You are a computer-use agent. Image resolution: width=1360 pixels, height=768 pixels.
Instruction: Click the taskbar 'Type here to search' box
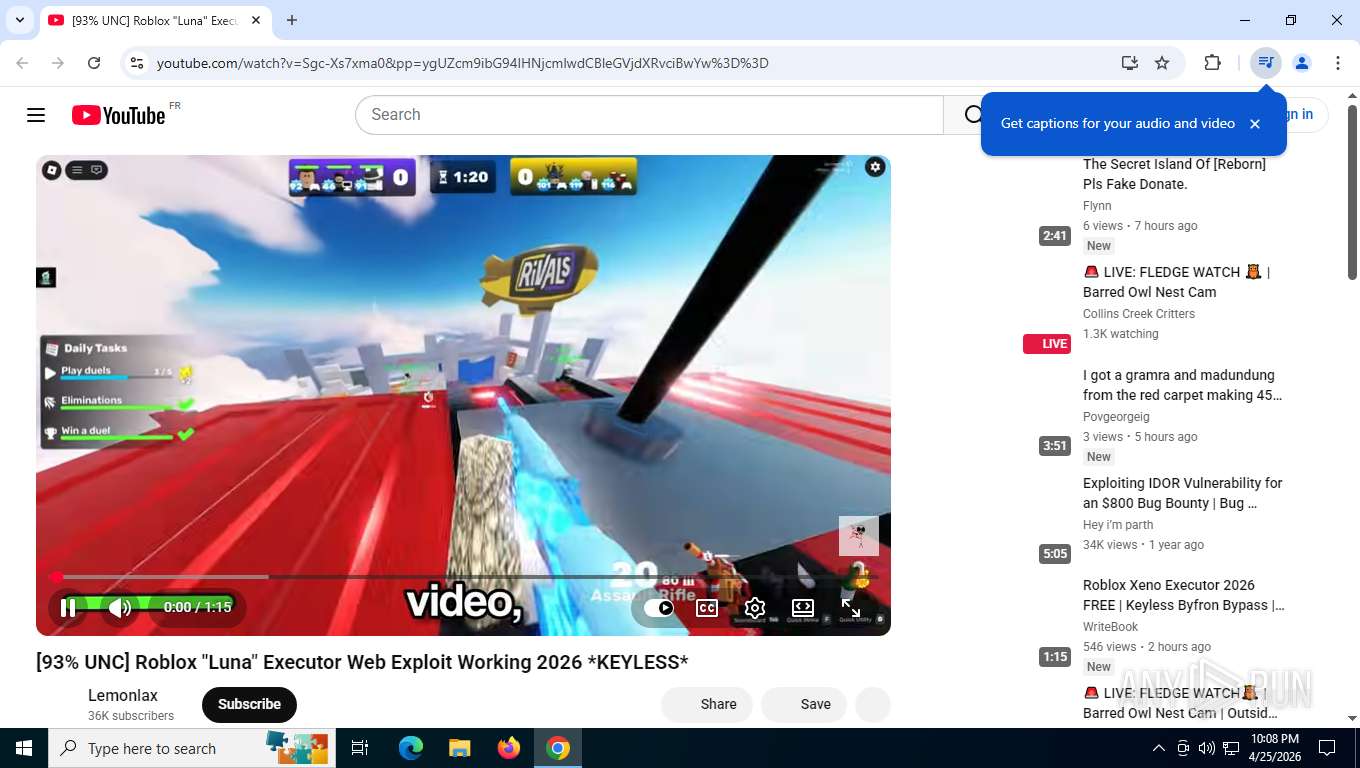[192, 748]
